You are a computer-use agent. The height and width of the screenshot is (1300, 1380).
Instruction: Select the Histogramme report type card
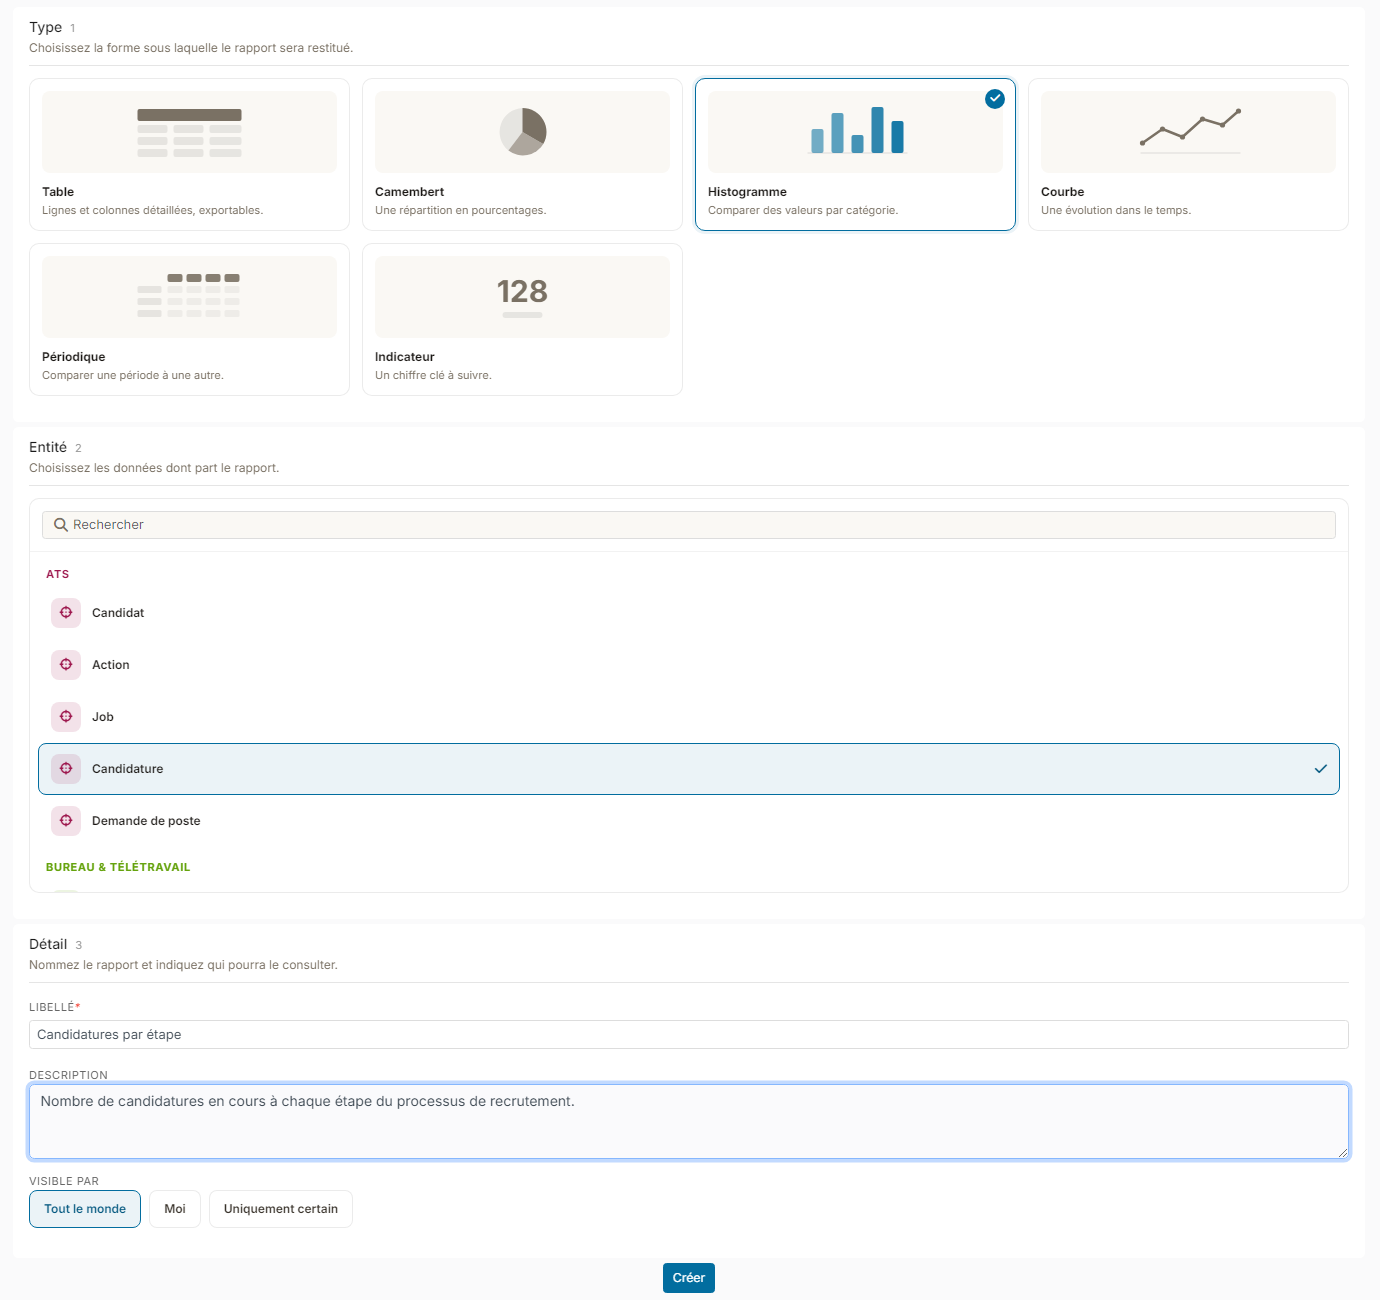855,154
